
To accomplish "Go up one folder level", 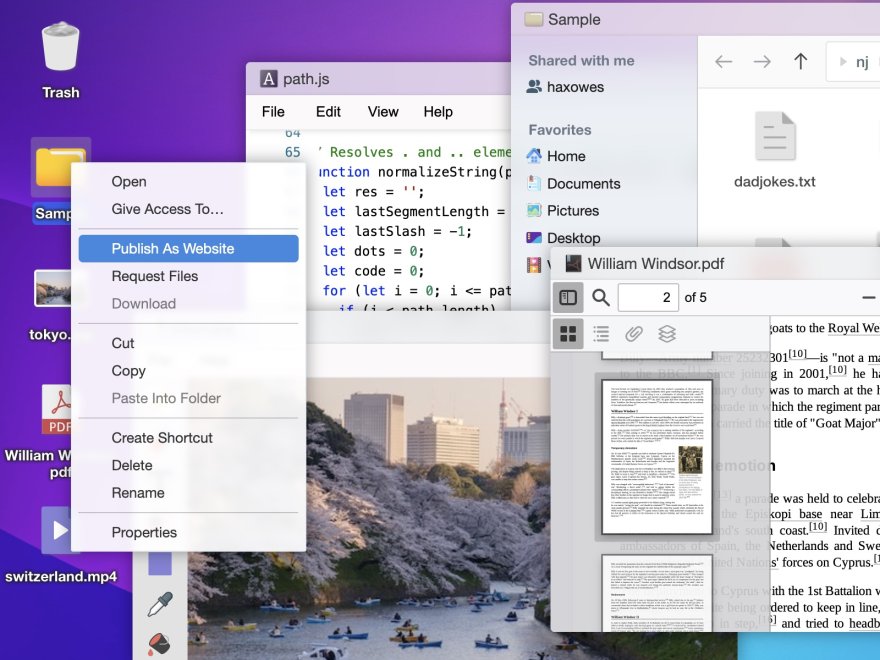I will 800,62.
